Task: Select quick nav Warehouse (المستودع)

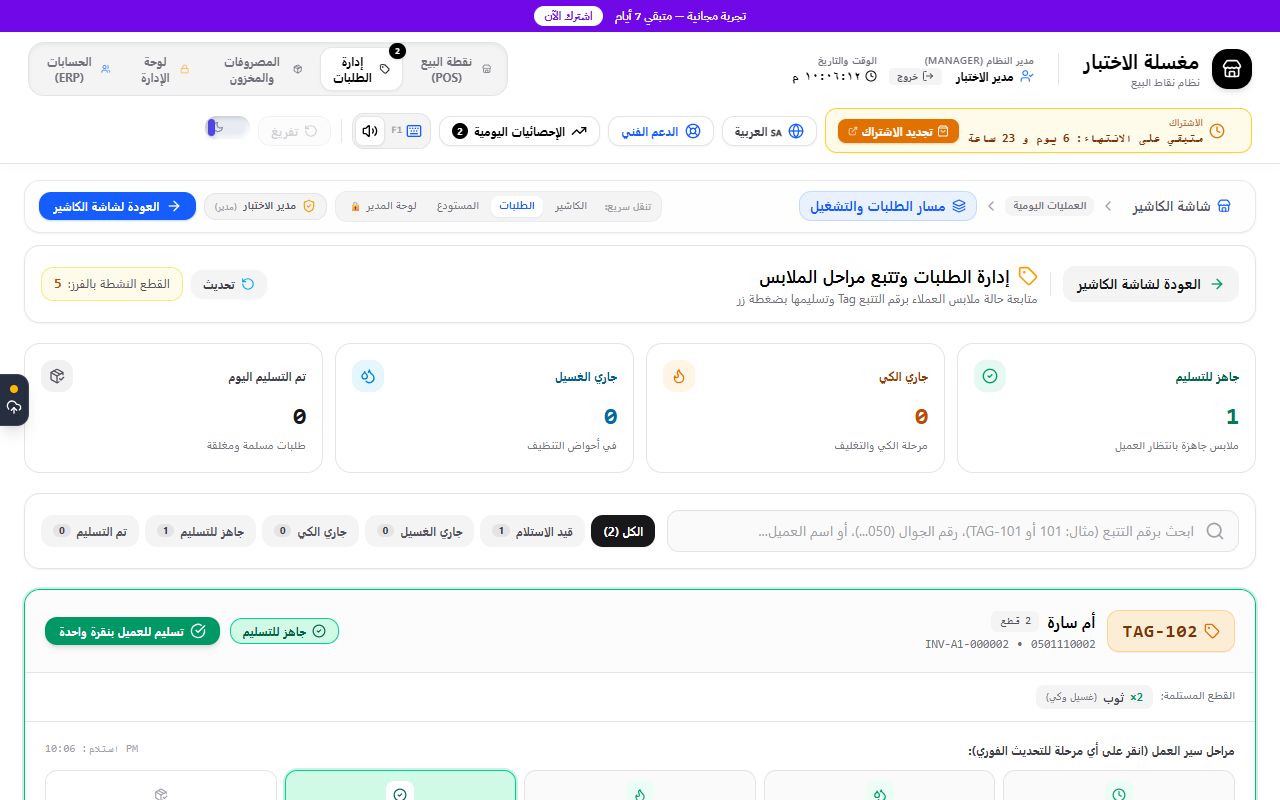Action: click(458, 206)
